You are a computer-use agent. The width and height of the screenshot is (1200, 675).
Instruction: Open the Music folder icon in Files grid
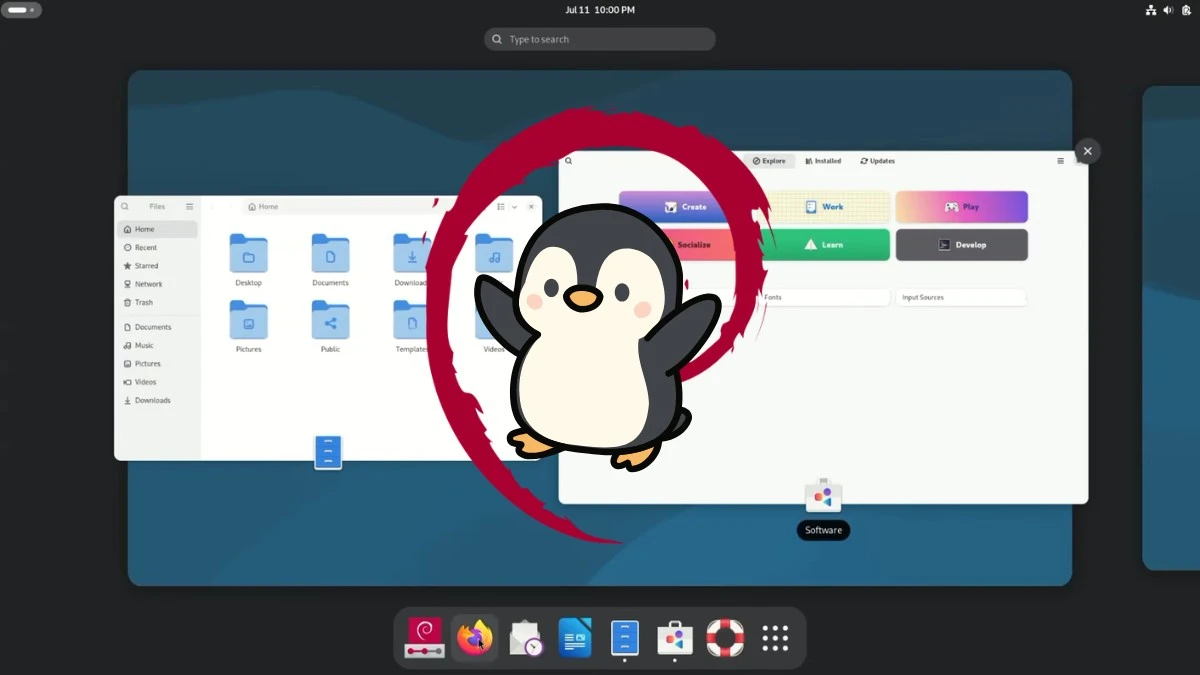pyautogui.click(x=494, y=254)
